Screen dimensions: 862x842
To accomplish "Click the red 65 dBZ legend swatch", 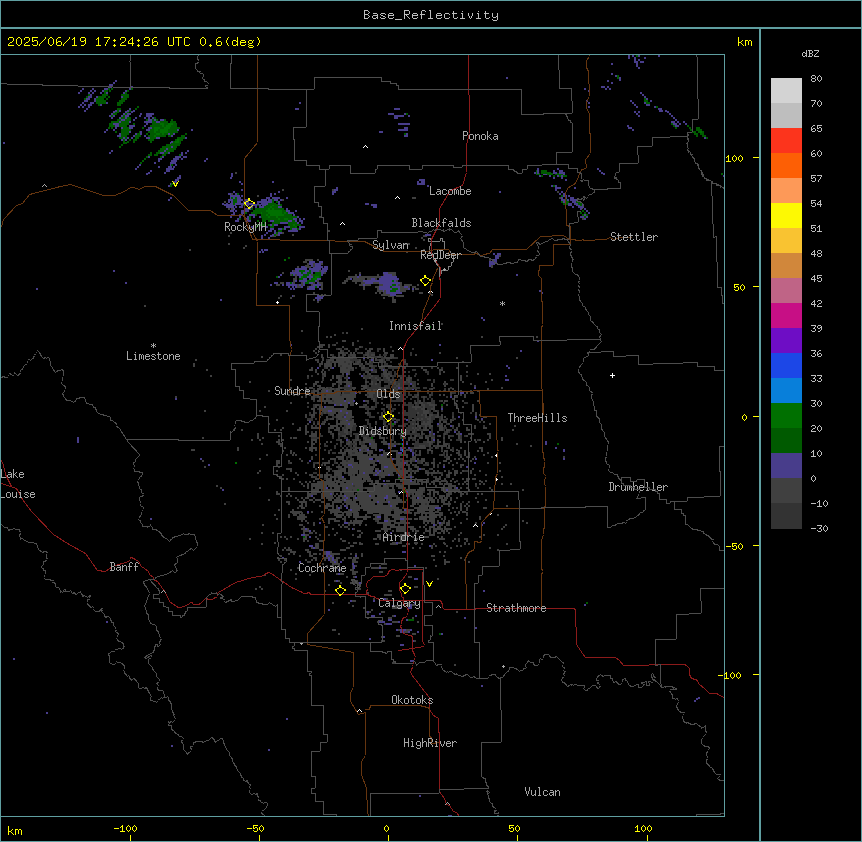I will [x=786, y=141].
